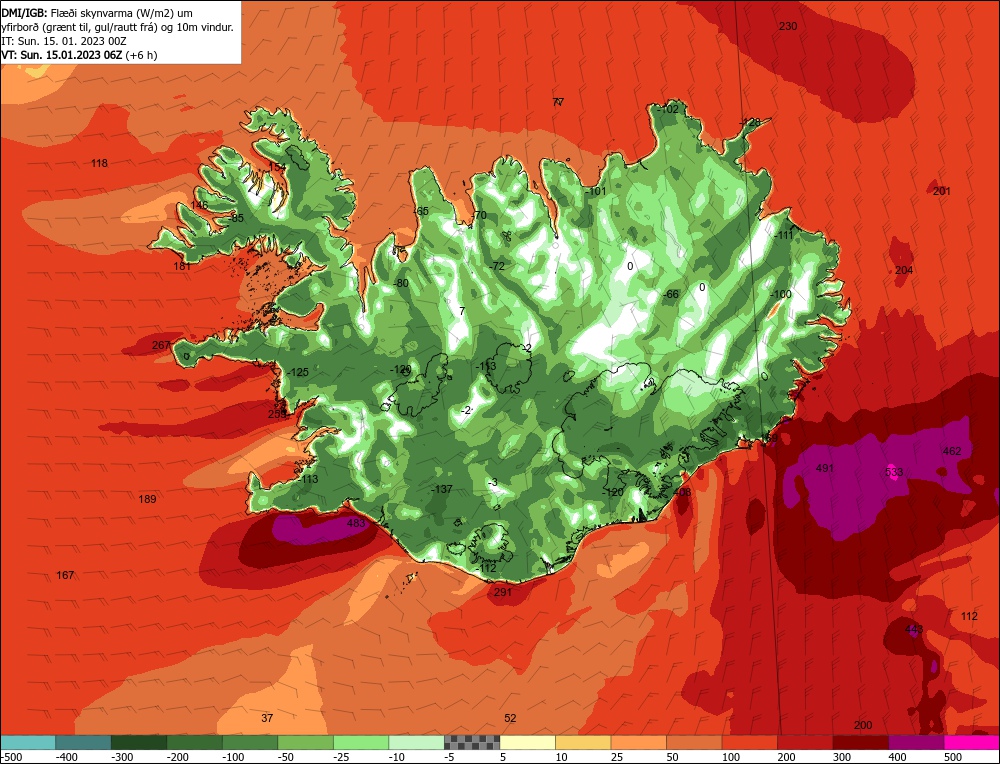Viewport: 1000px width, 764px height.
Task: Click the darkest green -300 to -200 legend swatch
Action: coord(139,742)
